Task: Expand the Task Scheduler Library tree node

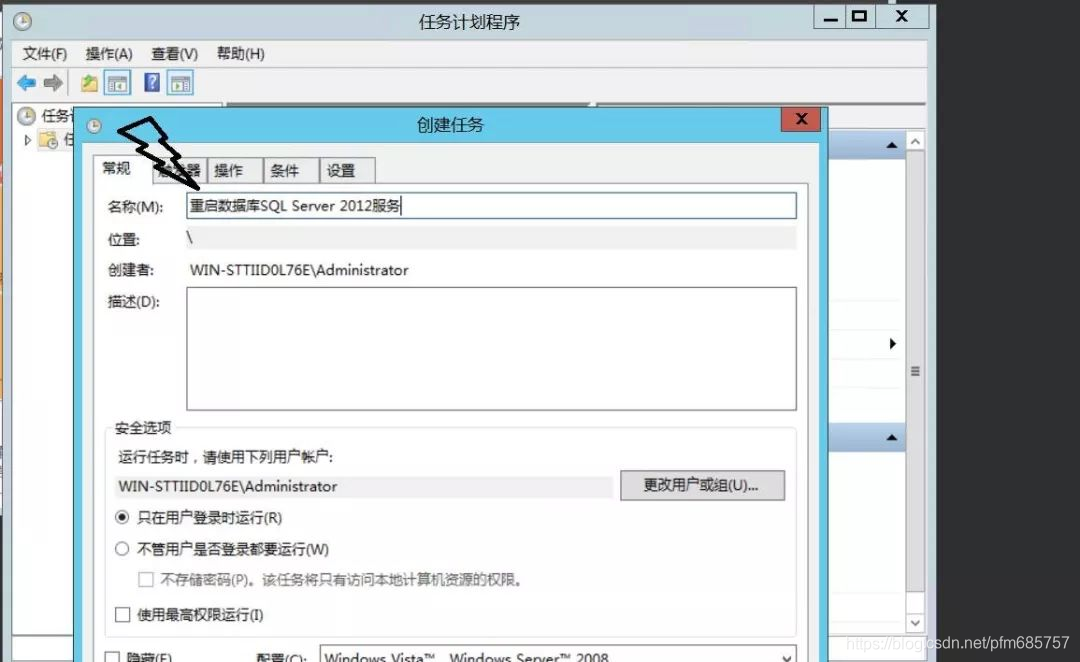Action: 27,140
